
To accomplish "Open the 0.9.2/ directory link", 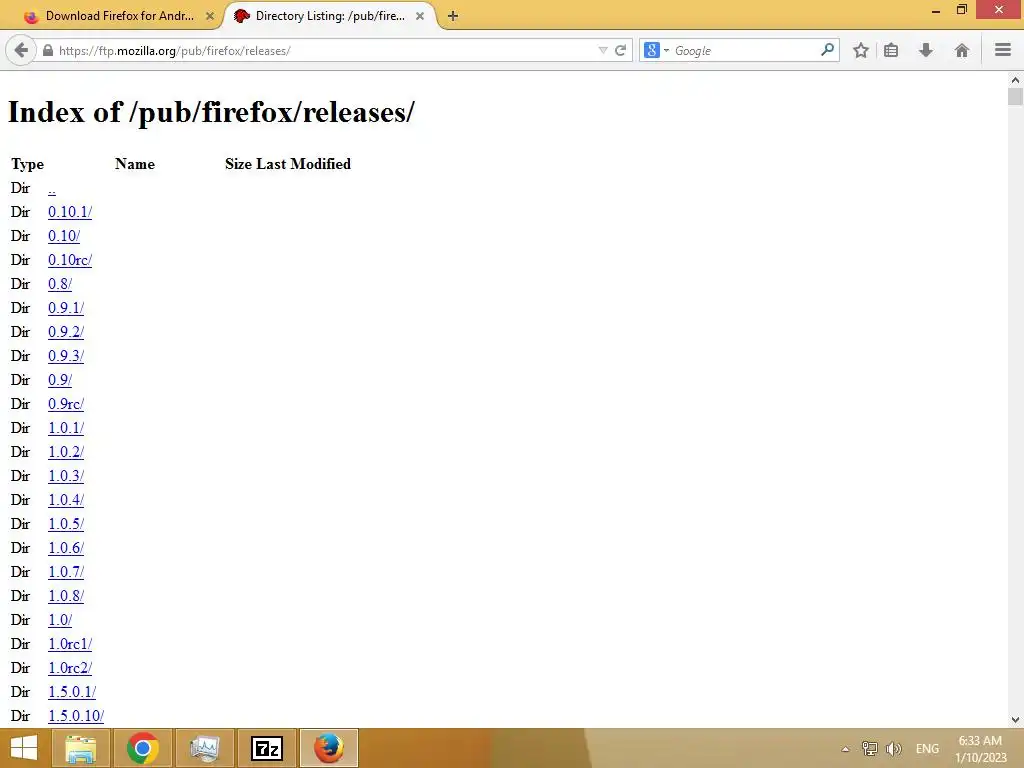I will 66,332.
